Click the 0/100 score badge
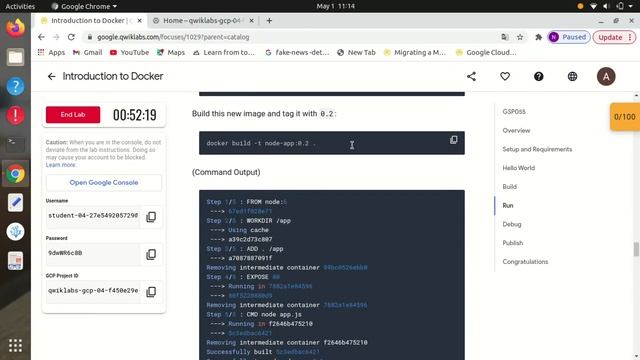 coord(625,117)
